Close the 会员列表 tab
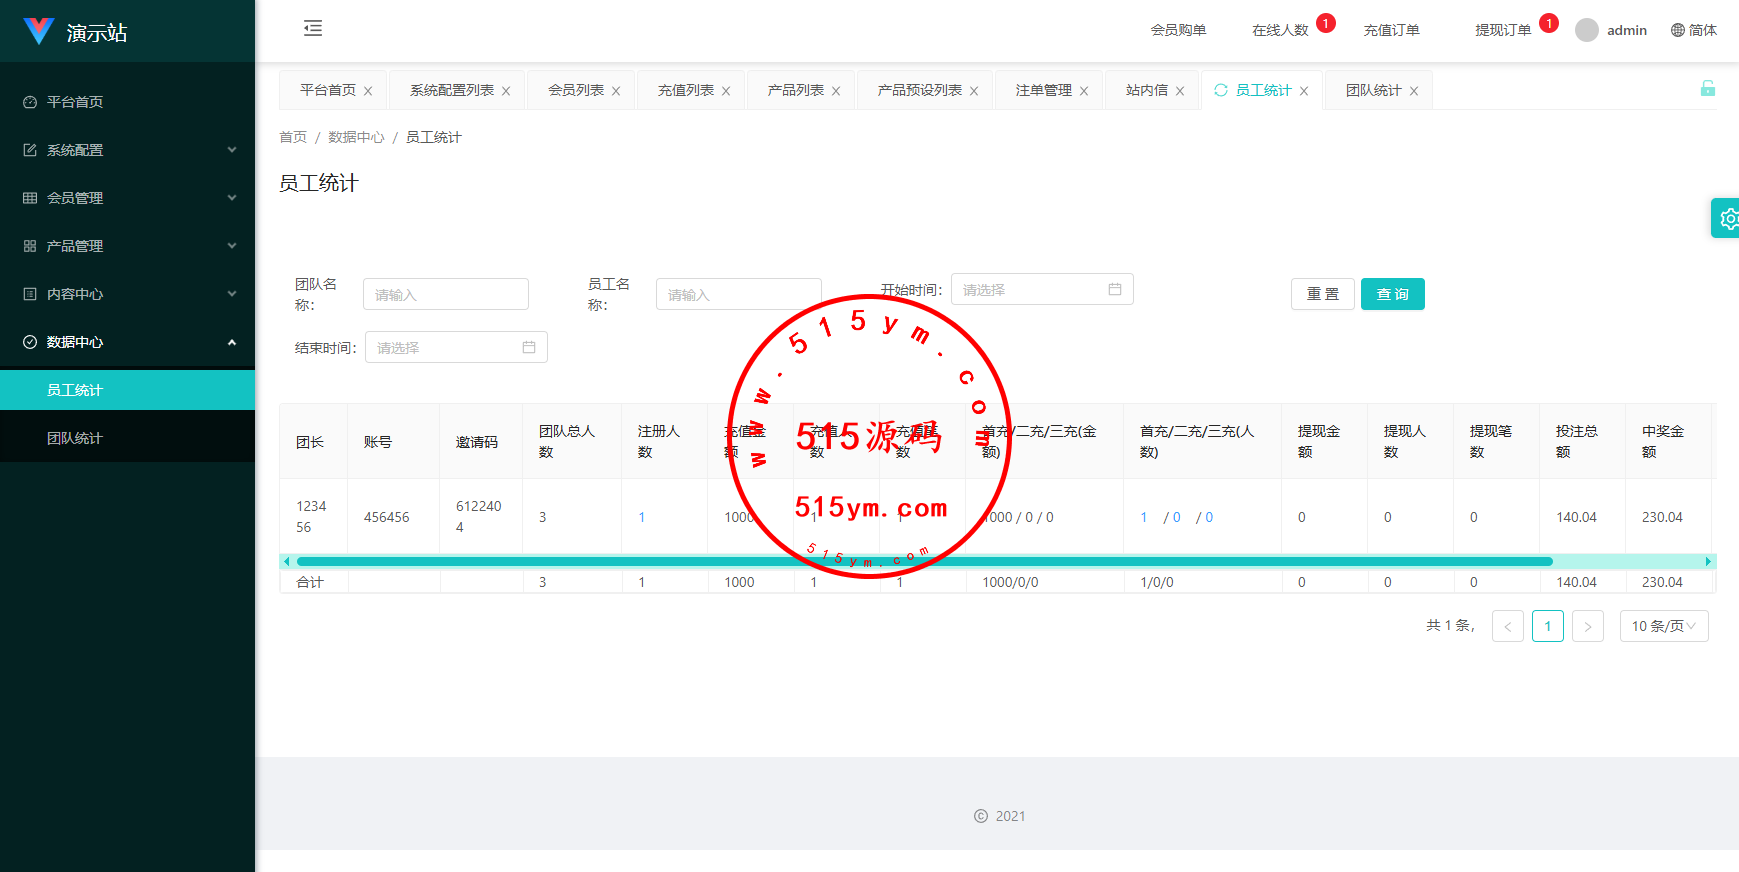This screenshot has width=1739, height=872. coord(616,91)
